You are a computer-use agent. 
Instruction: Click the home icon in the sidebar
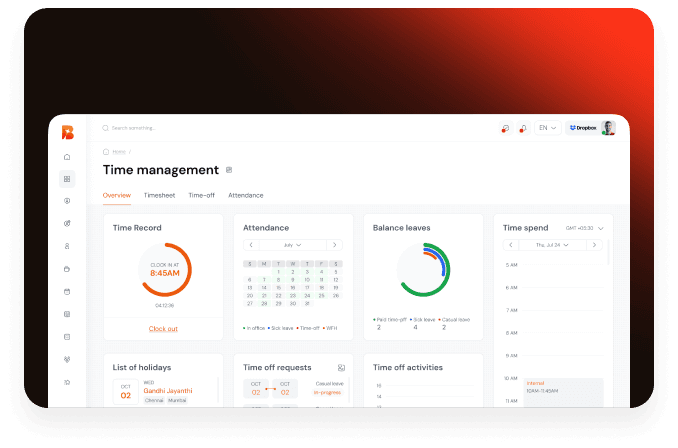coord(67,157)
